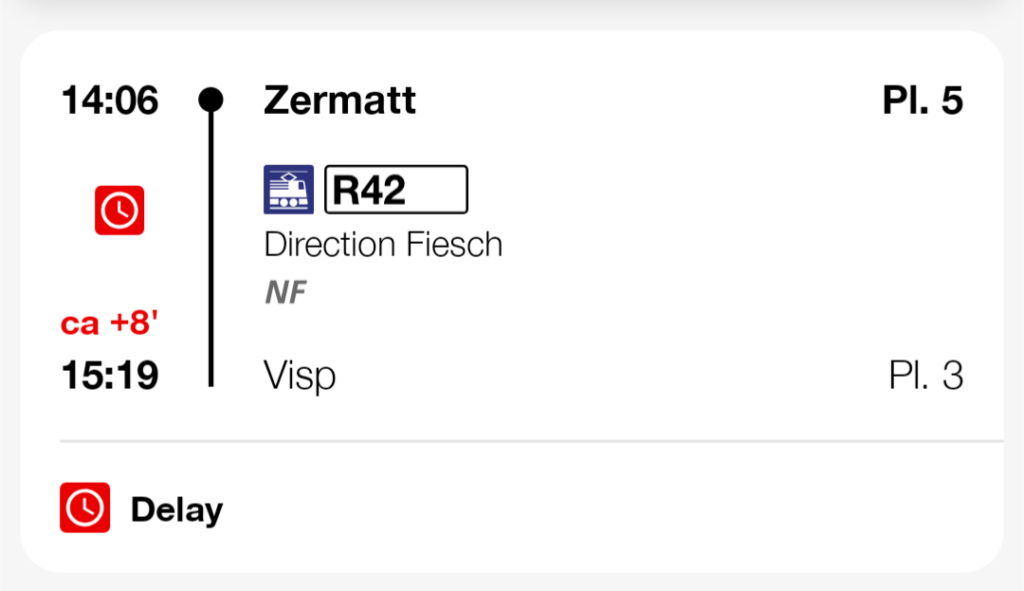Click the blank space right of R42

coord(700,190)
